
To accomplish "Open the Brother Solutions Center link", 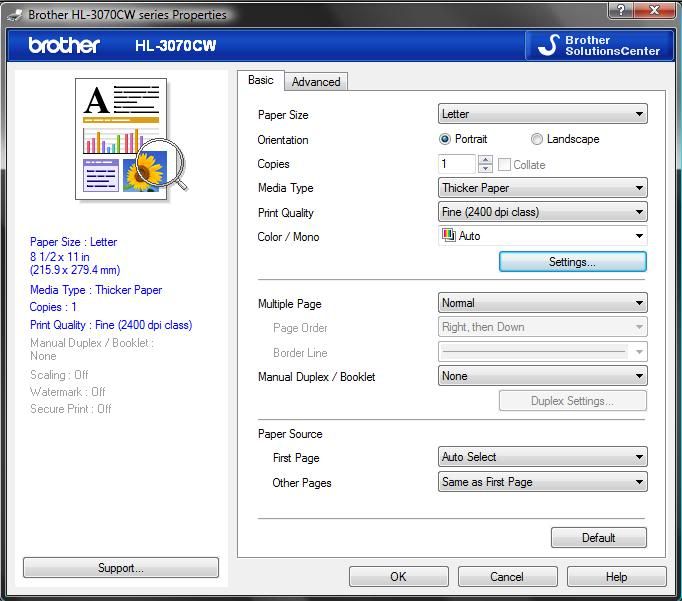I will [x=597, y=45].
